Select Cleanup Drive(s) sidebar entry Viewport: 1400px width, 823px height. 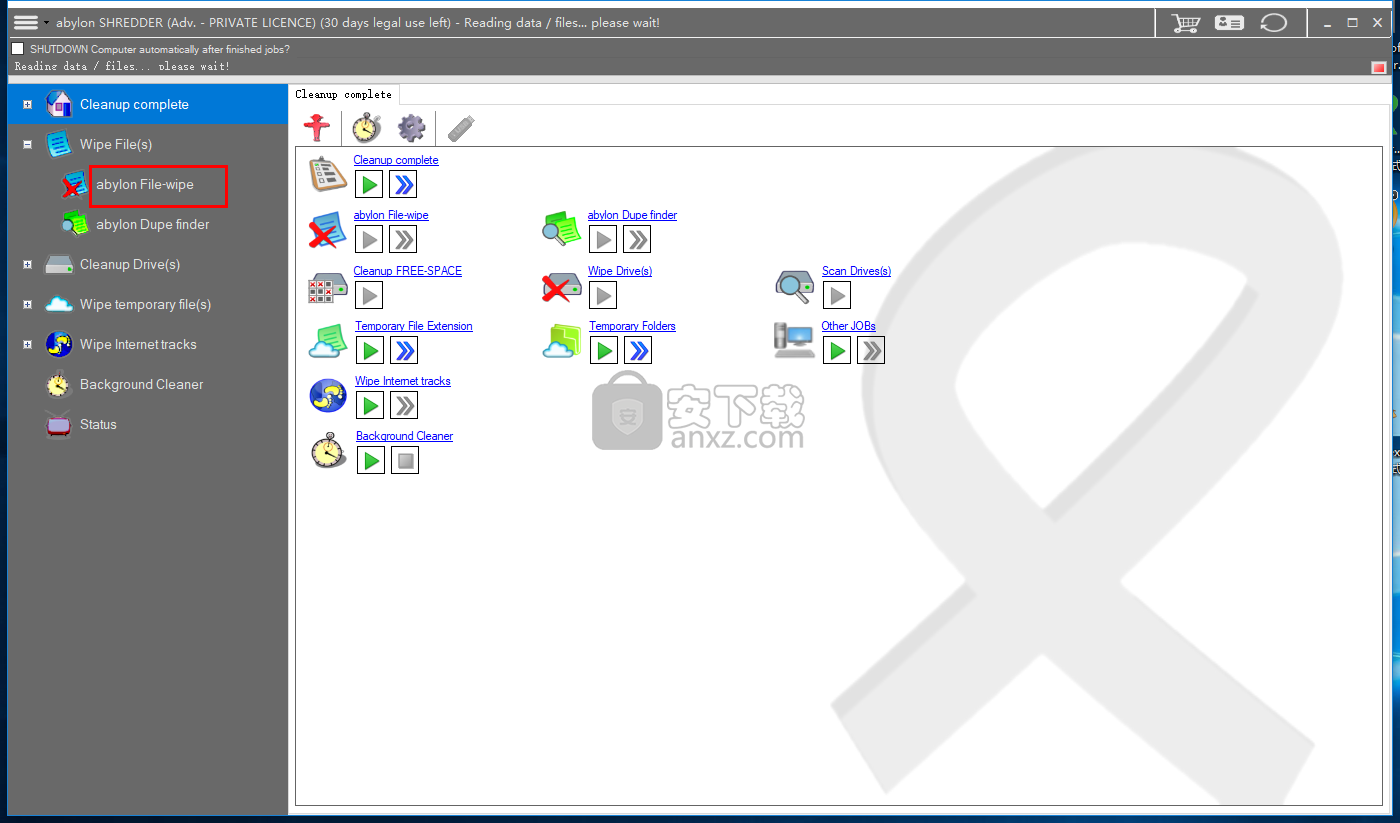[130, 264]
